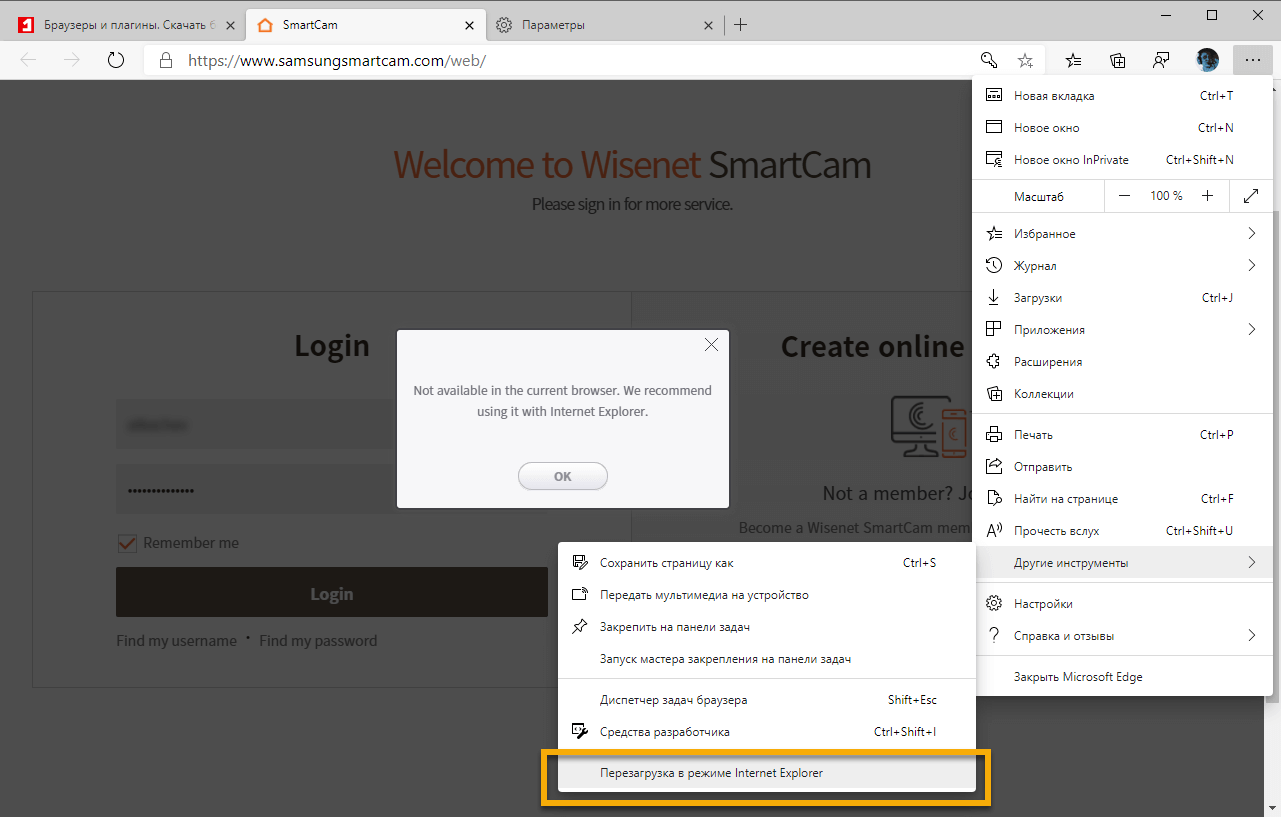Expand Справка и отзывы submenu
The image size is (1281, 817).
pos(1121,636)
